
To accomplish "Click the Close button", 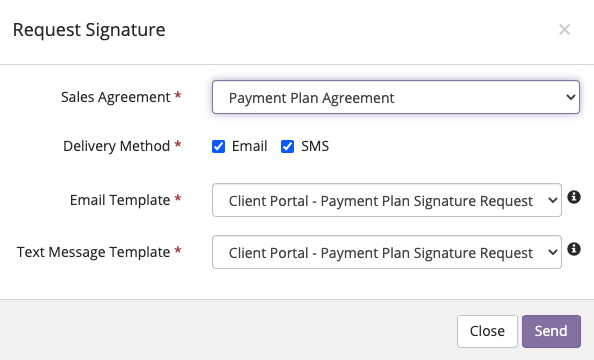I will pyautogui.click(x=487, y=331).
